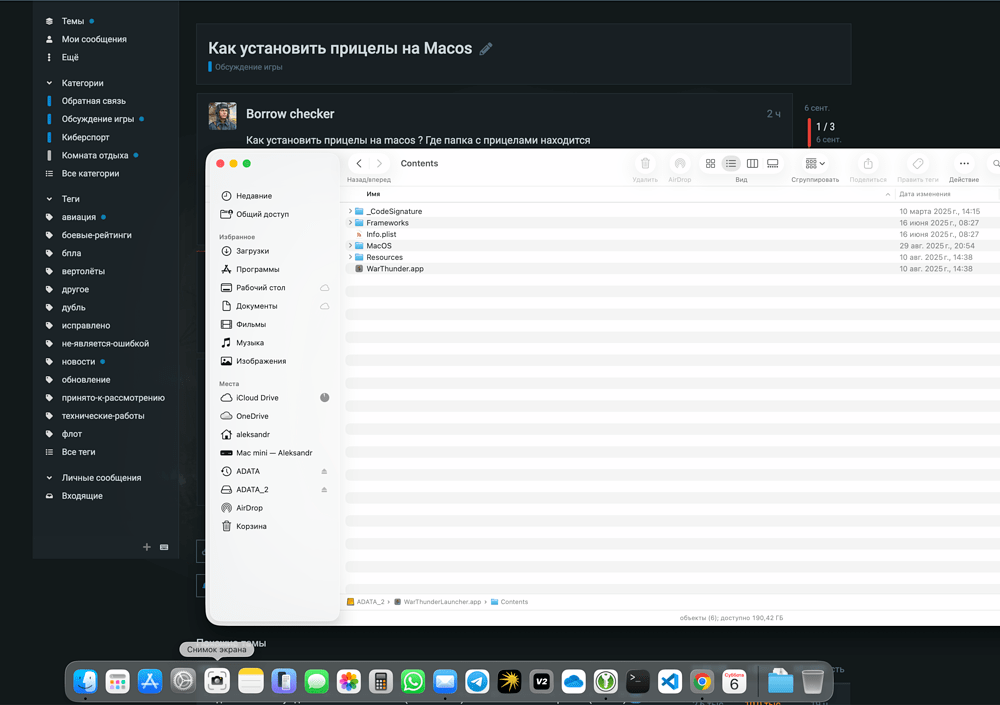Switch Finder to gallery view
1000x705 pixels.
[x=773, y=163]
